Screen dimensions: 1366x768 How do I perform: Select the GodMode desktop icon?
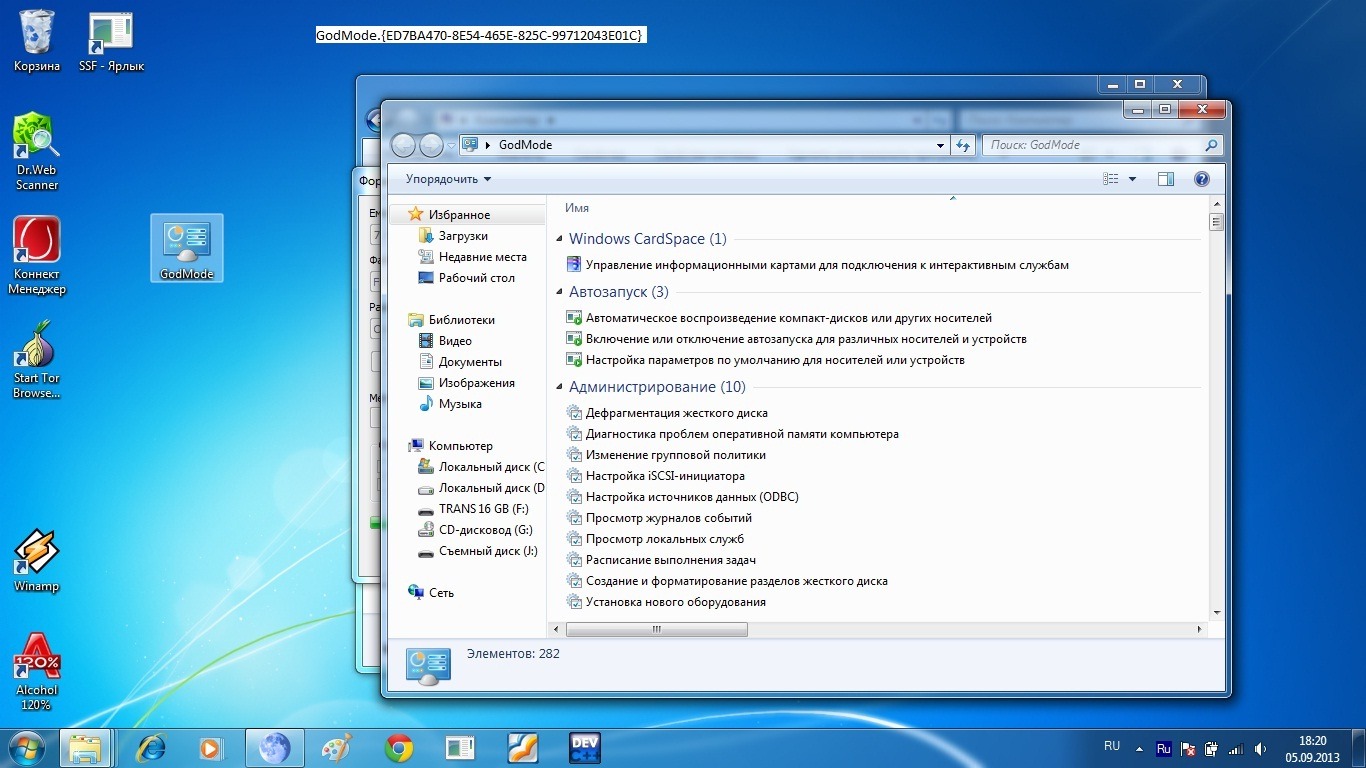187,248
